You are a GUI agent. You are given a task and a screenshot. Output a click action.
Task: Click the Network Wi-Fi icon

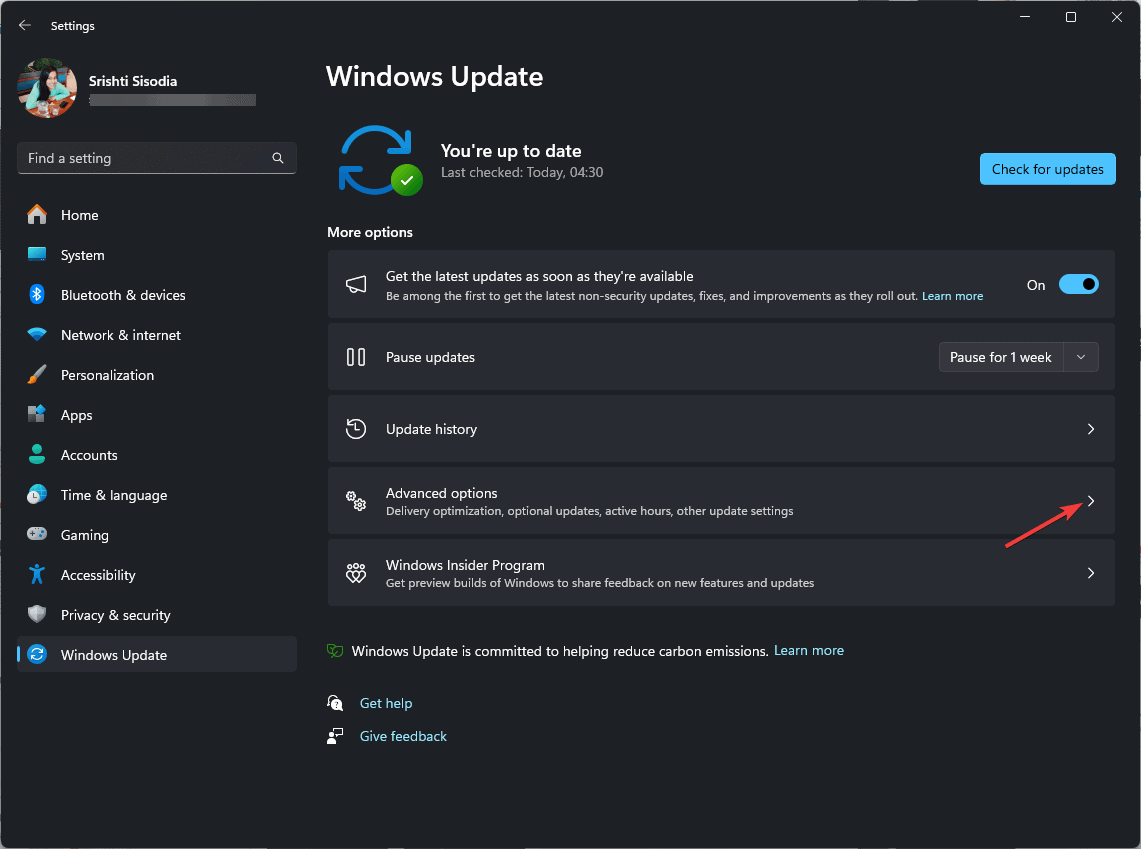click(x=37, y=335)
